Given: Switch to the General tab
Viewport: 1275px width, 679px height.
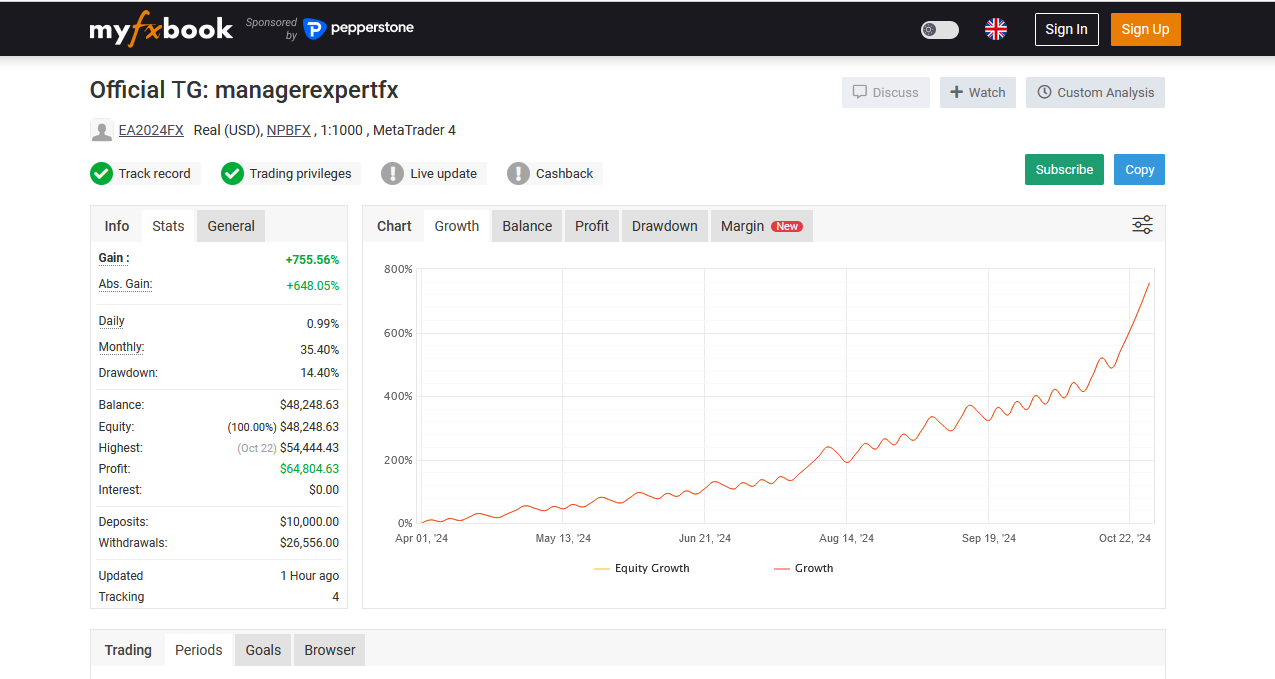Looking at the screenshot, I should pyautogui.click(x=231, y=226).
